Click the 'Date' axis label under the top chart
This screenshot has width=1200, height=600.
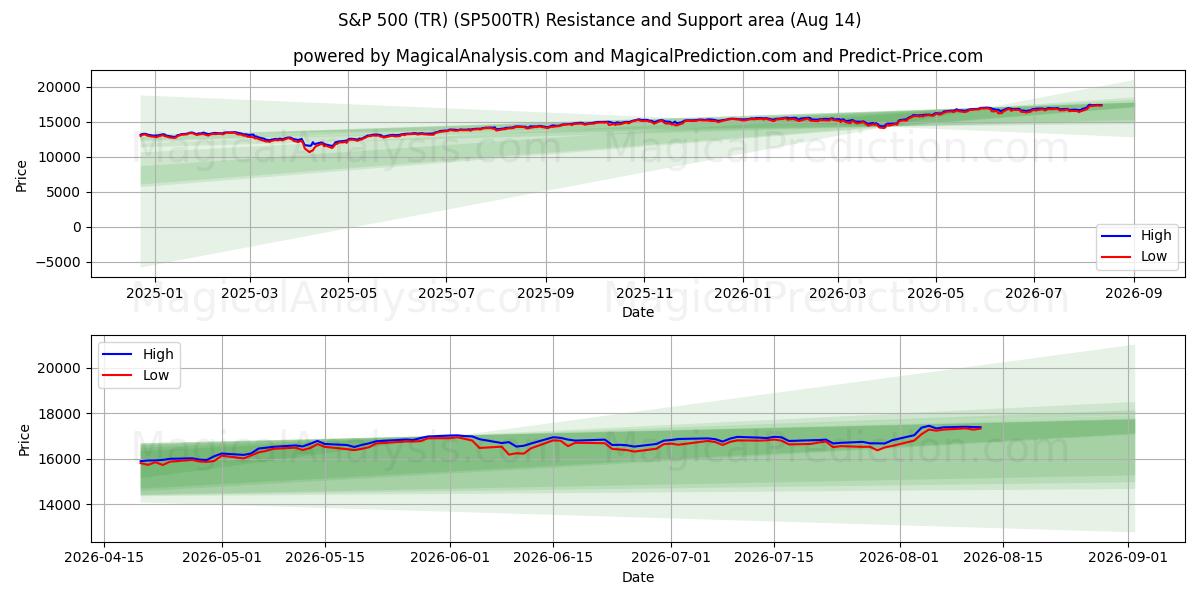click(x=638, y=313)
